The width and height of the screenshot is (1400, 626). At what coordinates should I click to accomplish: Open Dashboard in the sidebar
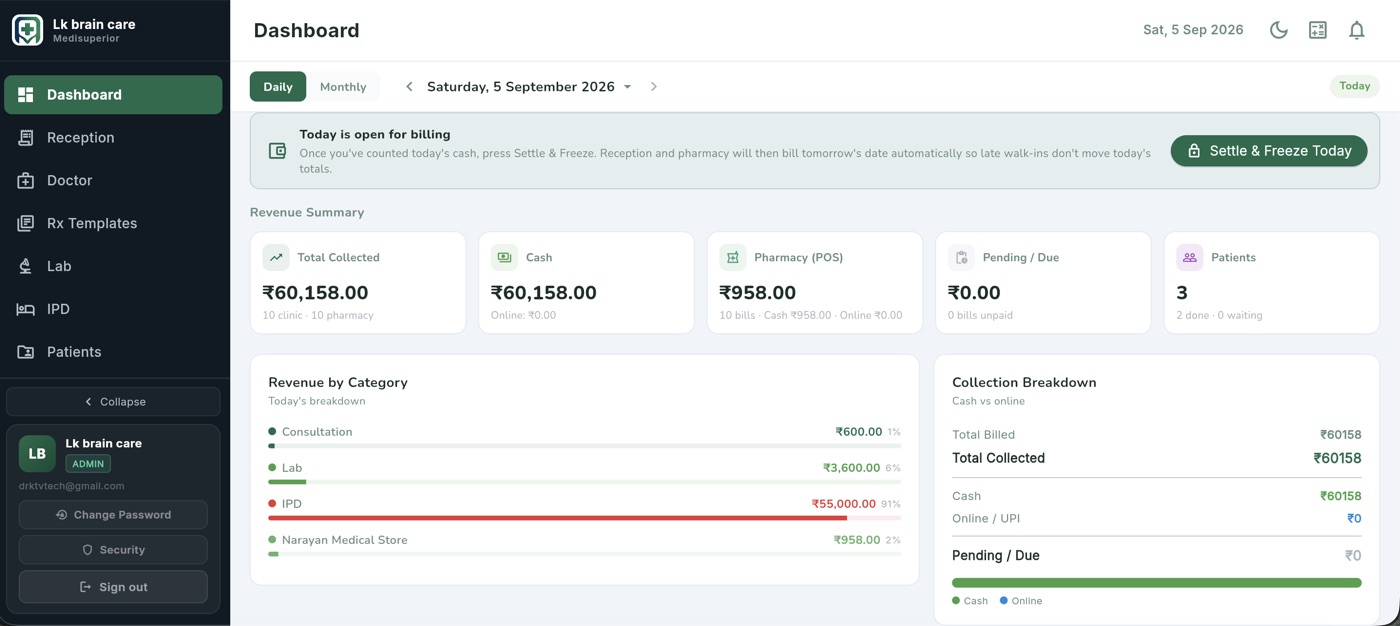(113, 94)
